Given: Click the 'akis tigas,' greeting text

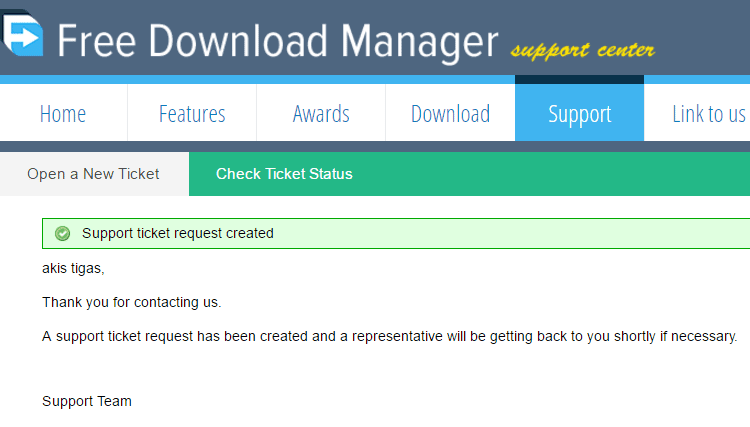Looking at the screenshot, I should pyautogui.click(x=73, y=268).
